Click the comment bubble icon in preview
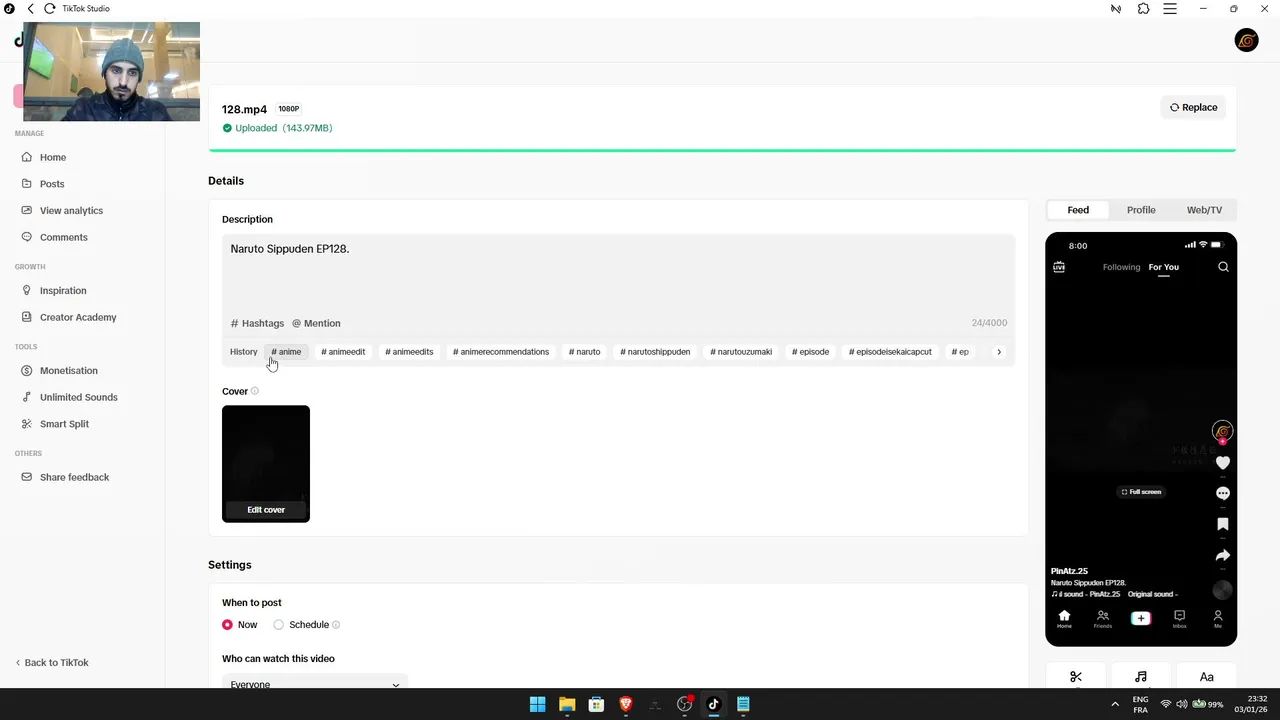This screenshot has width=1280, height=720. (x=1222, y=494)
